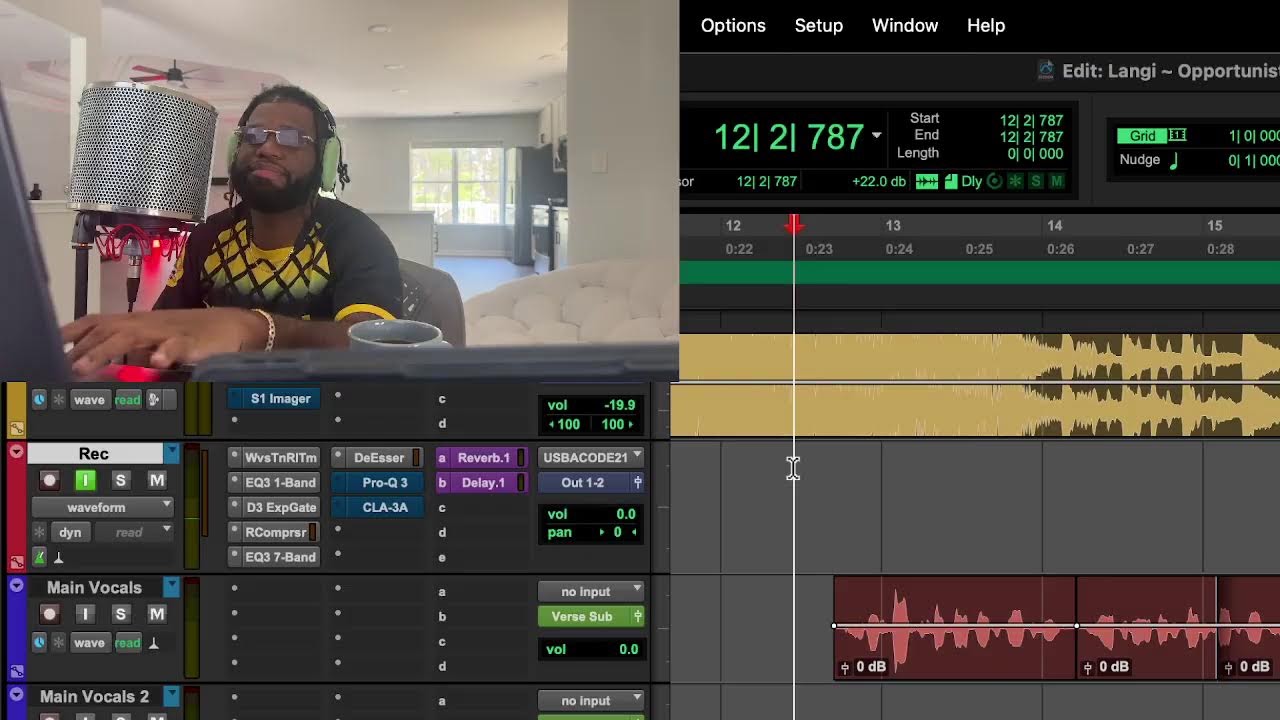
Task: Adjust the vol 0.0 value on Rec track
Action: click(625, 514)
